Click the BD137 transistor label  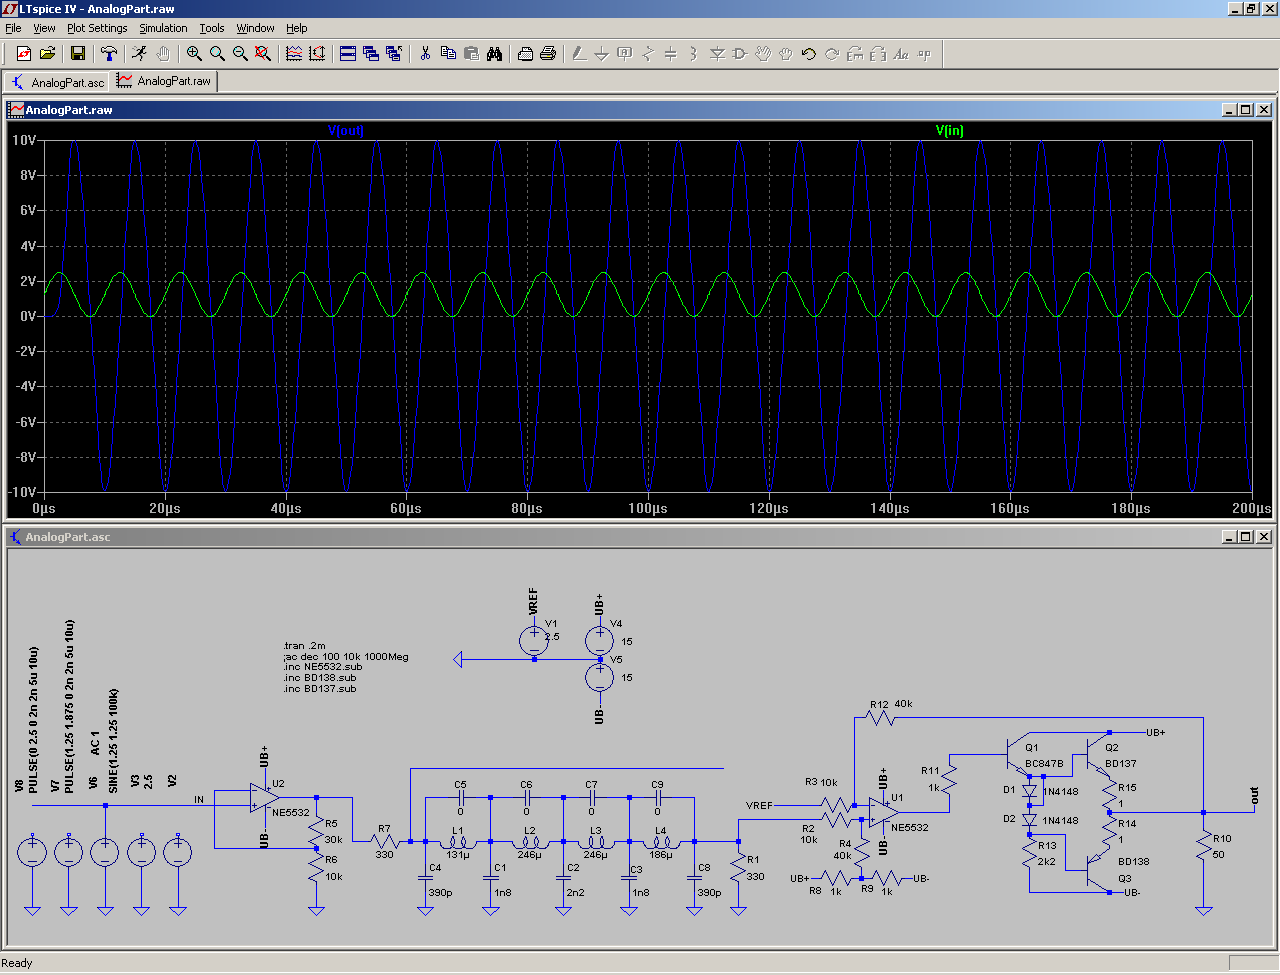pos(1120,764)
